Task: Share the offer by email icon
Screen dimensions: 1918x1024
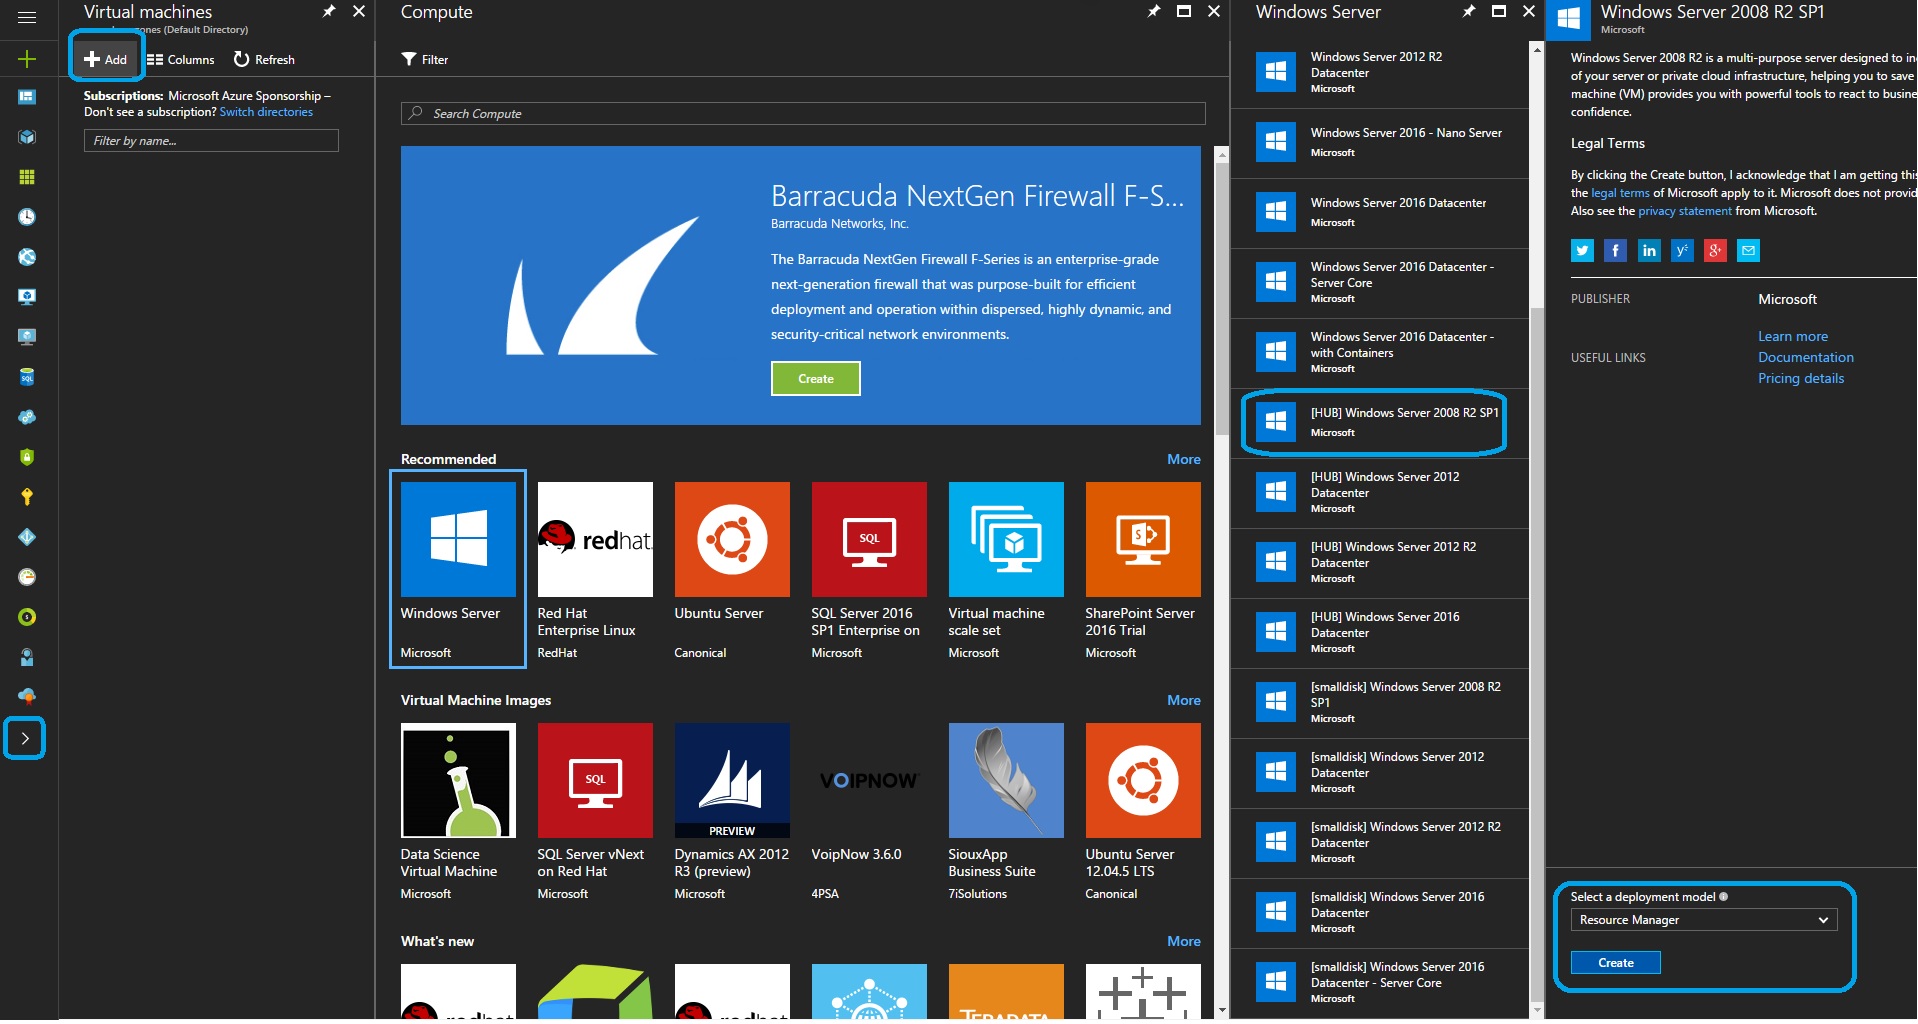Action: (1748, 250)
